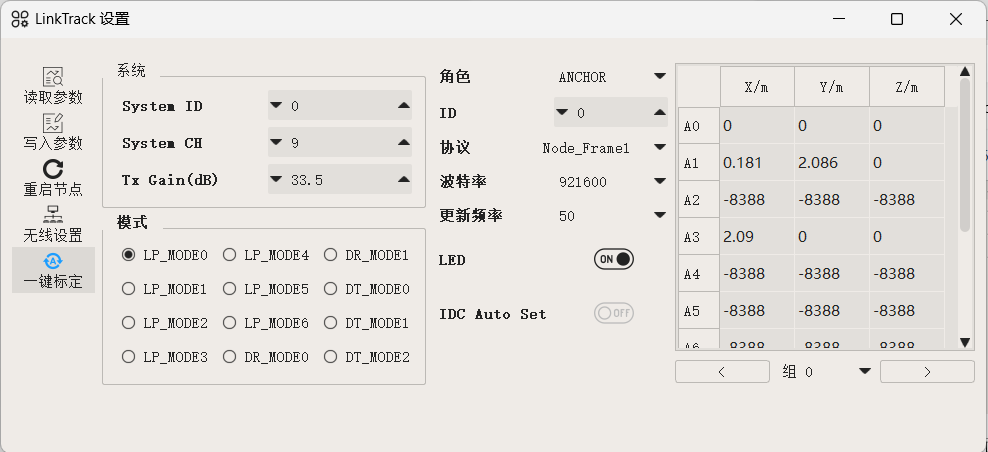
Task: Open the 角色 ANCHOR role dropdown
Action: (x=659, y=76)
